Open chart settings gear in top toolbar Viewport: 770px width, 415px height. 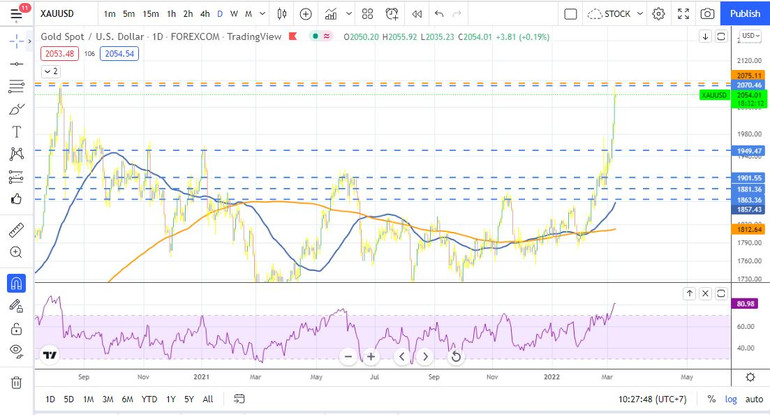658,14
